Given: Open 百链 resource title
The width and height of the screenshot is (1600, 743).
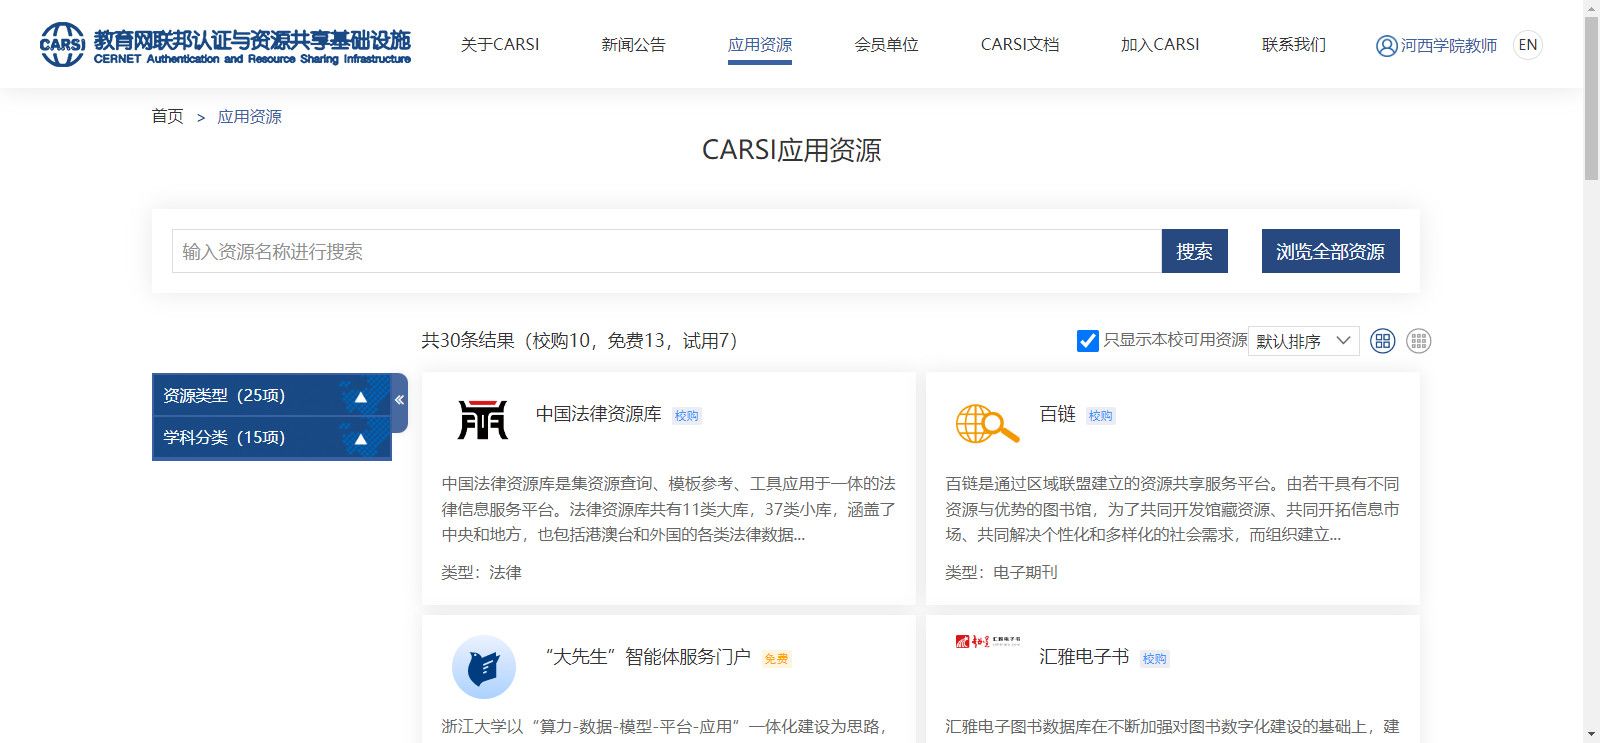Looking at the screenshot, I should pos(1058,414).
